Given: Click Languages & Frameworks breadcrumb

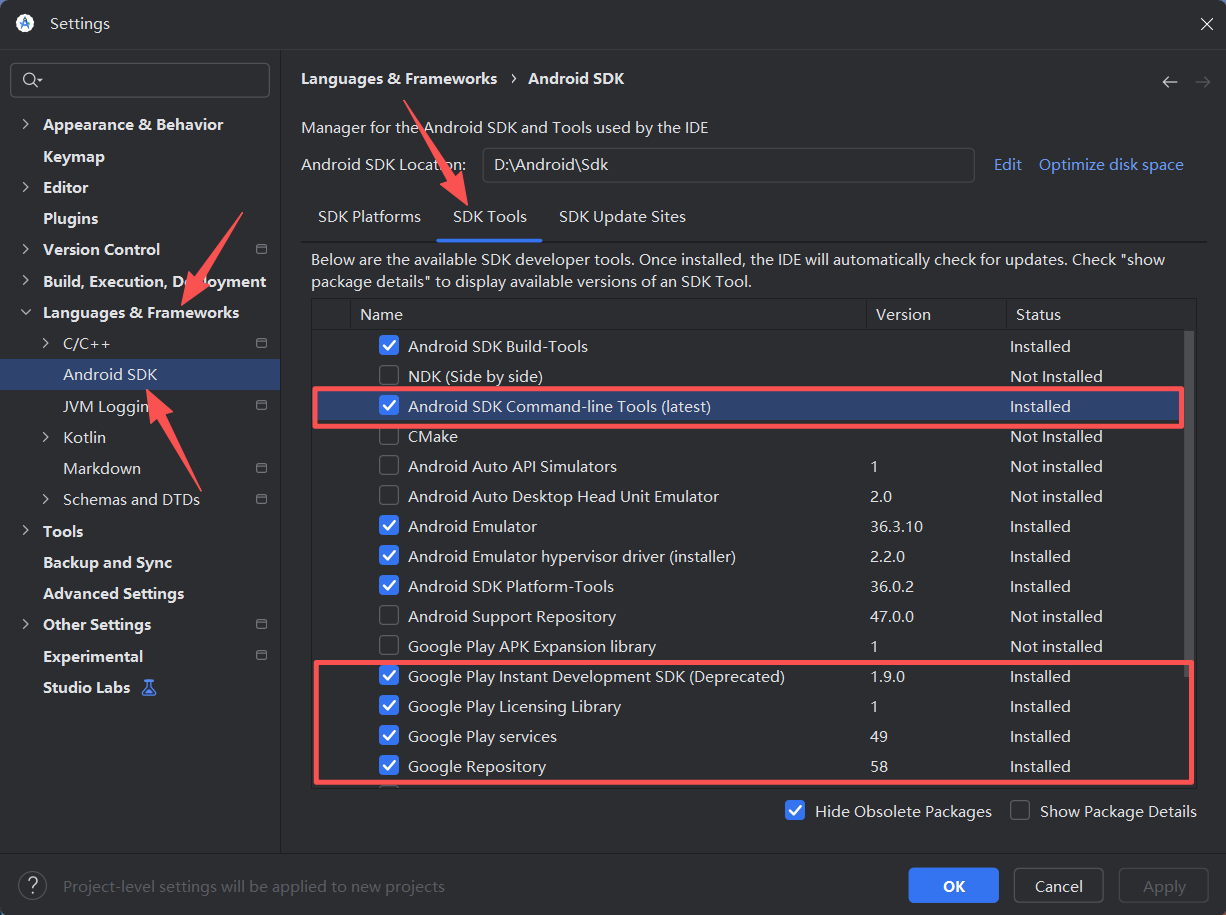Looking at the screenshot, I should coord(399,78).
